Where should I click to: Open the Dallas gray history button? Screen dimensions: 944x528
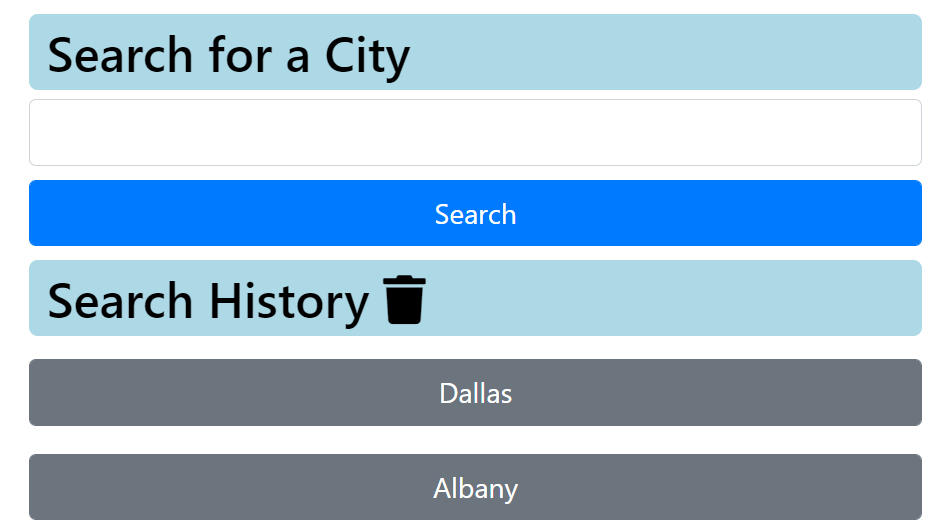coord(475,393)
